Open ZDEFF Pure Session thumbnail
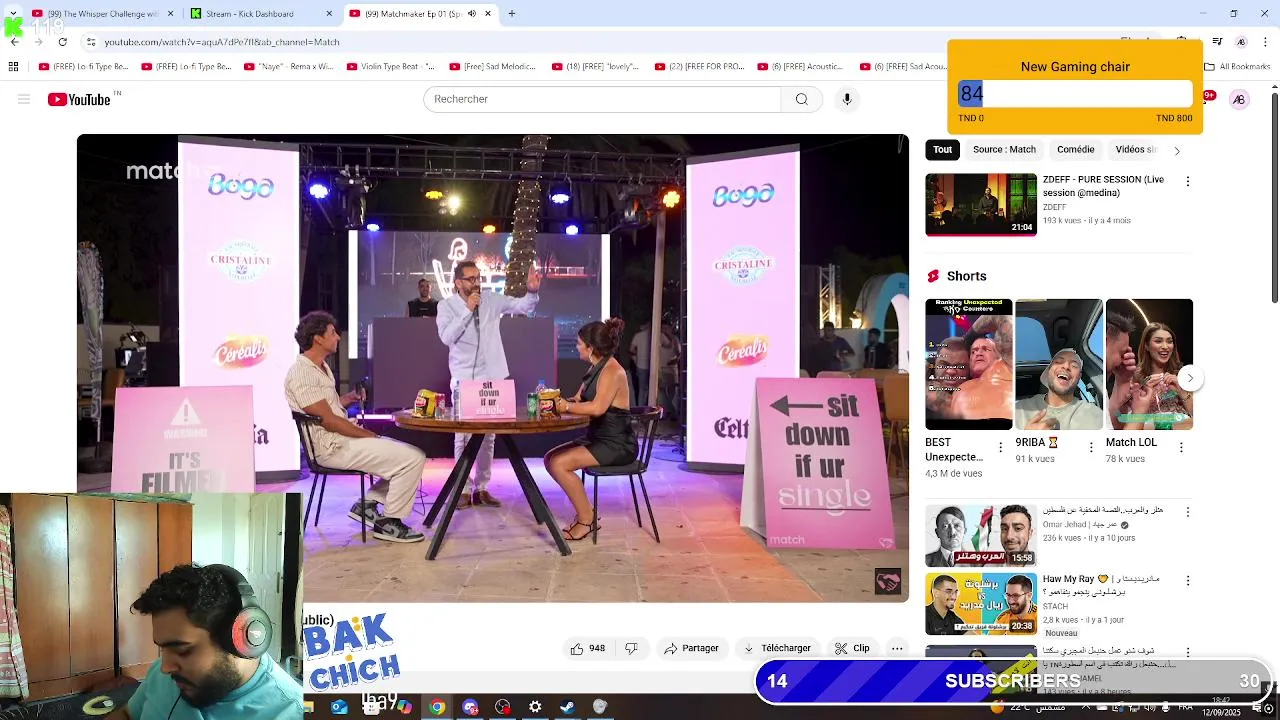 981,205
